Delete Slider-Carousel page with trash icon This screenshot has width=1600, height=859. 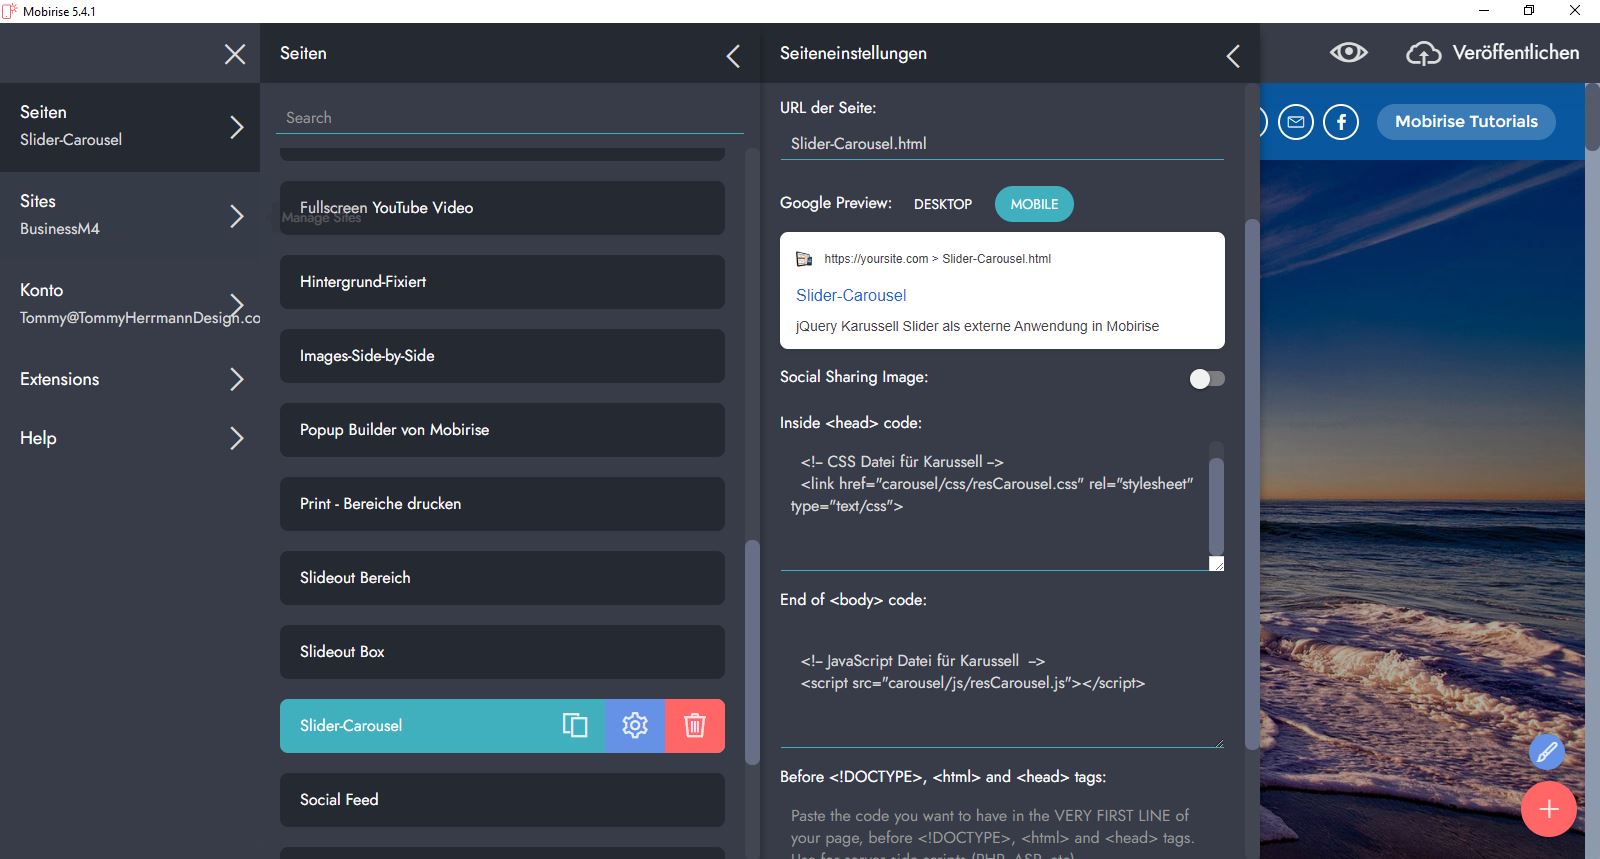point(695,725)
